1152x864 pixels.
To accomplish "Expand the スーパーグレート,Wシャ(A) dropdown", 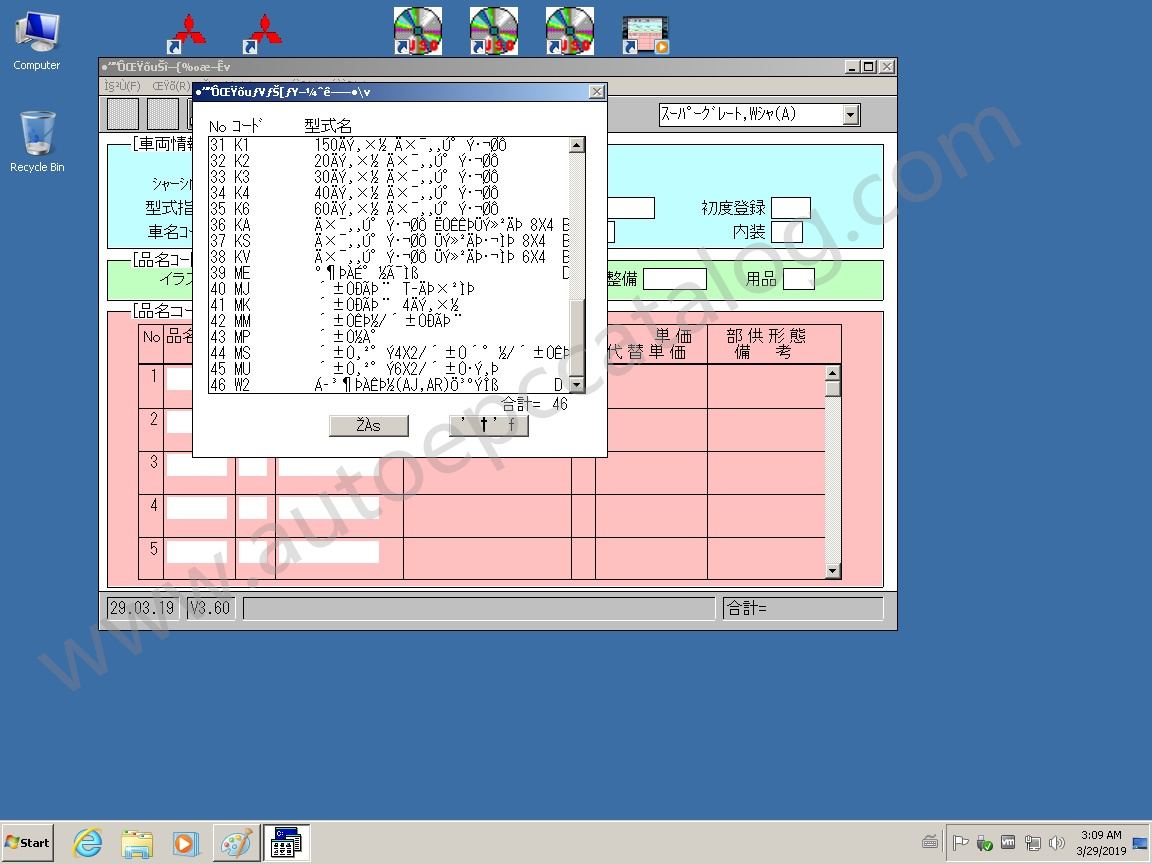I will click(x=851, y=115).
